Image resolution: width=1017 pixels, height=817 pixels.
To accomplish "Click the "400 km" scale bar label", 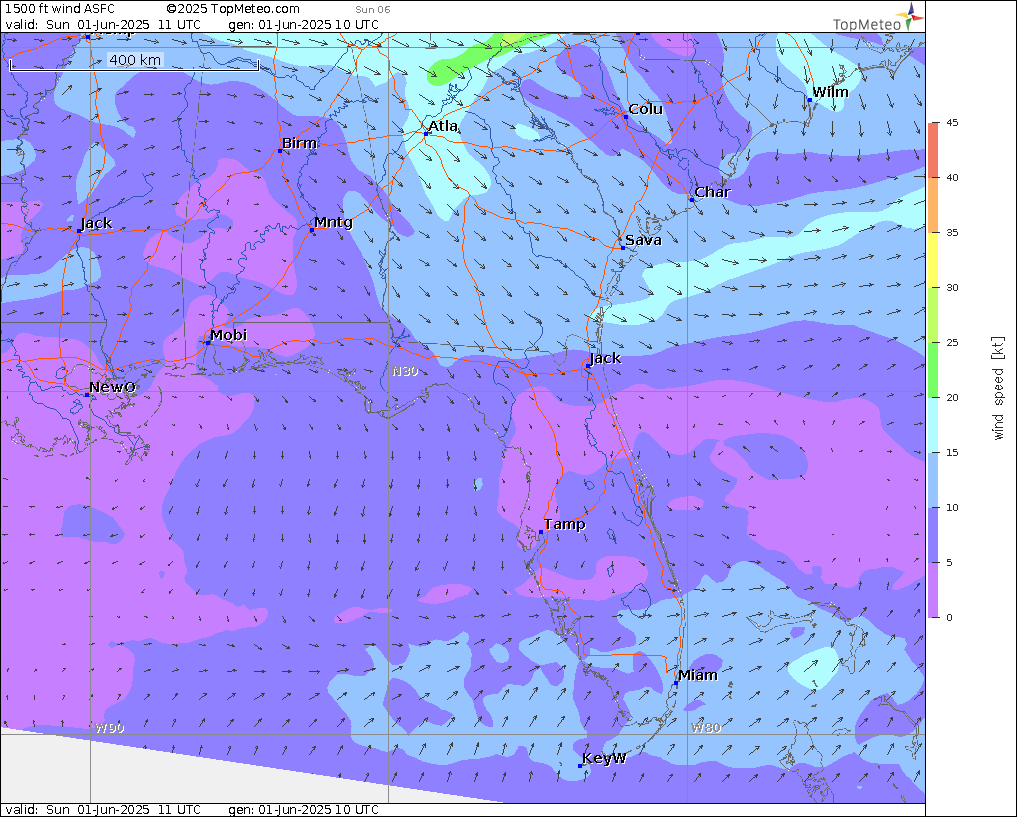I will coord(135,60).
